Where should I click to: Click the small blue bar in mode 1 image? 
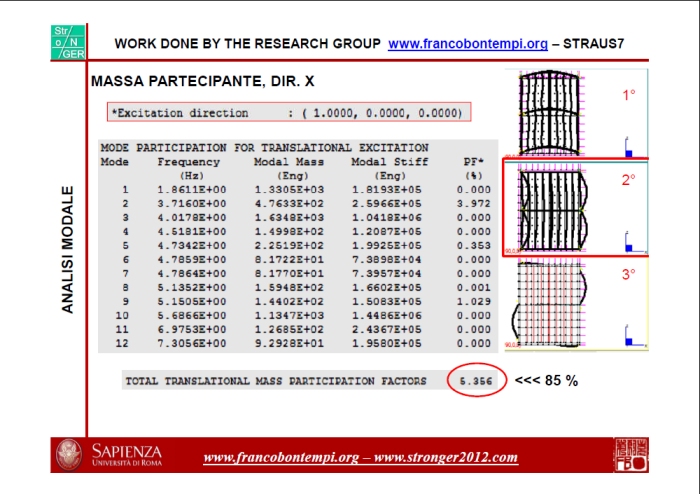coord(630,152)
